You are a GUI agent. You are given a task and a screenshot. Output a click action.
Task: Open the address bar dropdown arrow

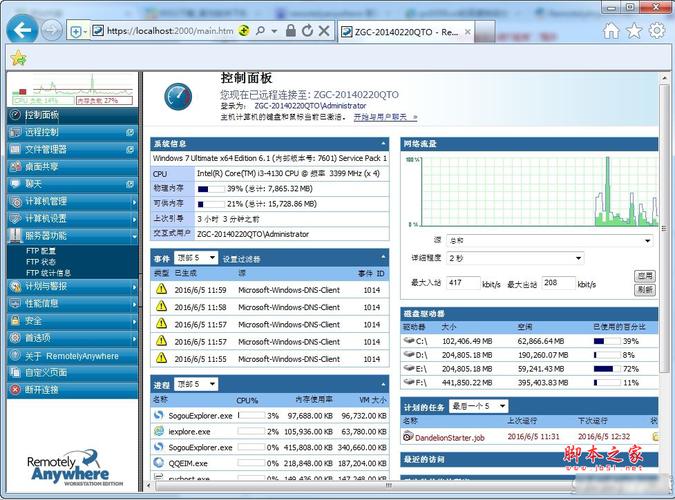pyautogui.click(x=274, y=31)
